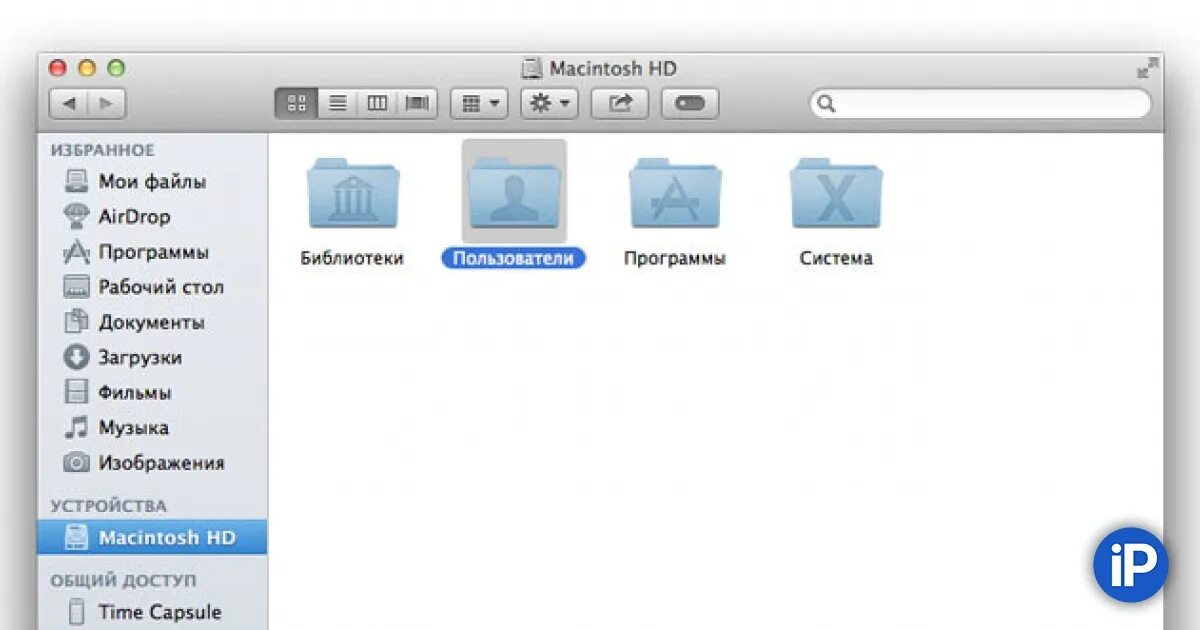Zoom the window with green button
The image size is (1200, 630).
pos(116,68)
